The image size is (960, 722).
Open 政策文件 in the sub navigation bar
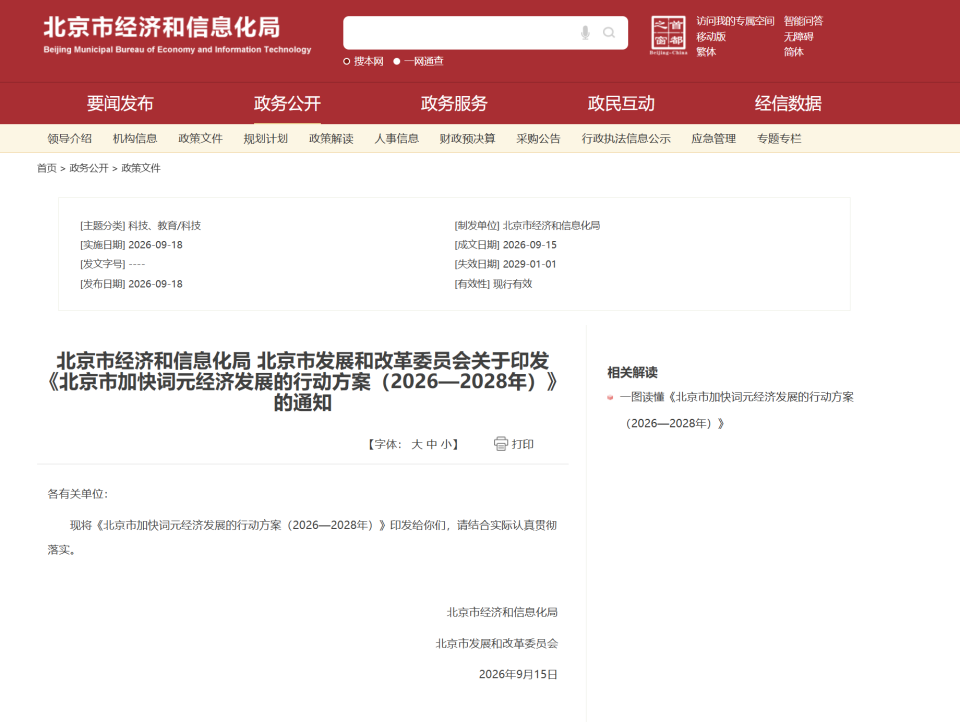pyautogui.click(x=200, y=138)
